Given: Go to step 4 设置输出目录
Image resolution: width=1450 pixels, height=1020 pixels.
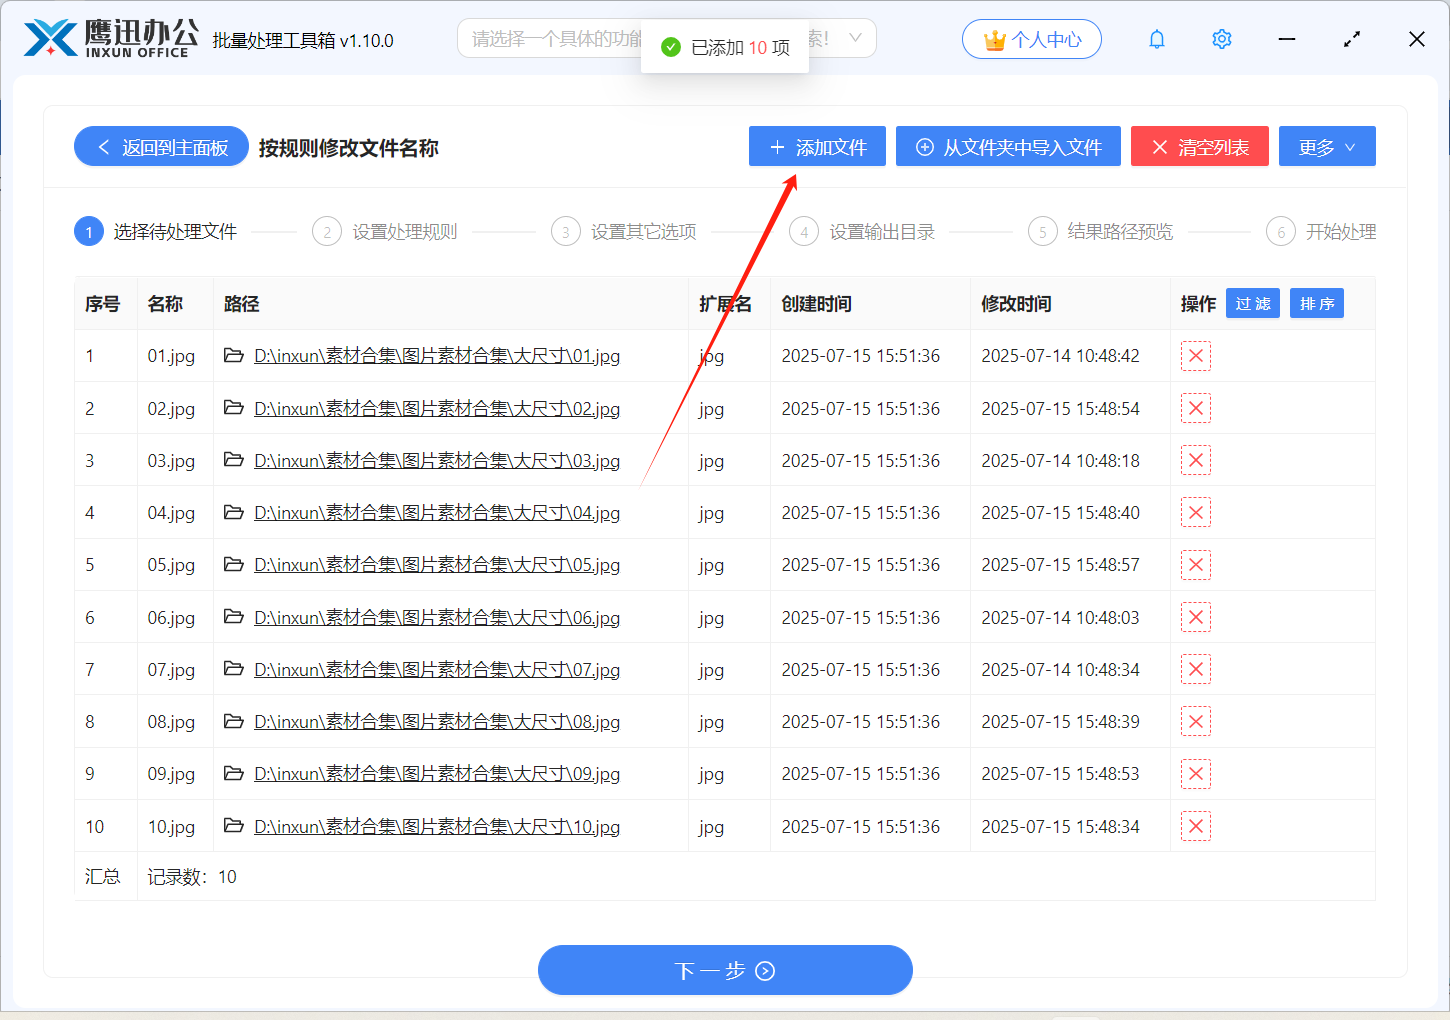Looking at the screenshot, I should click(x=862, y=232).
